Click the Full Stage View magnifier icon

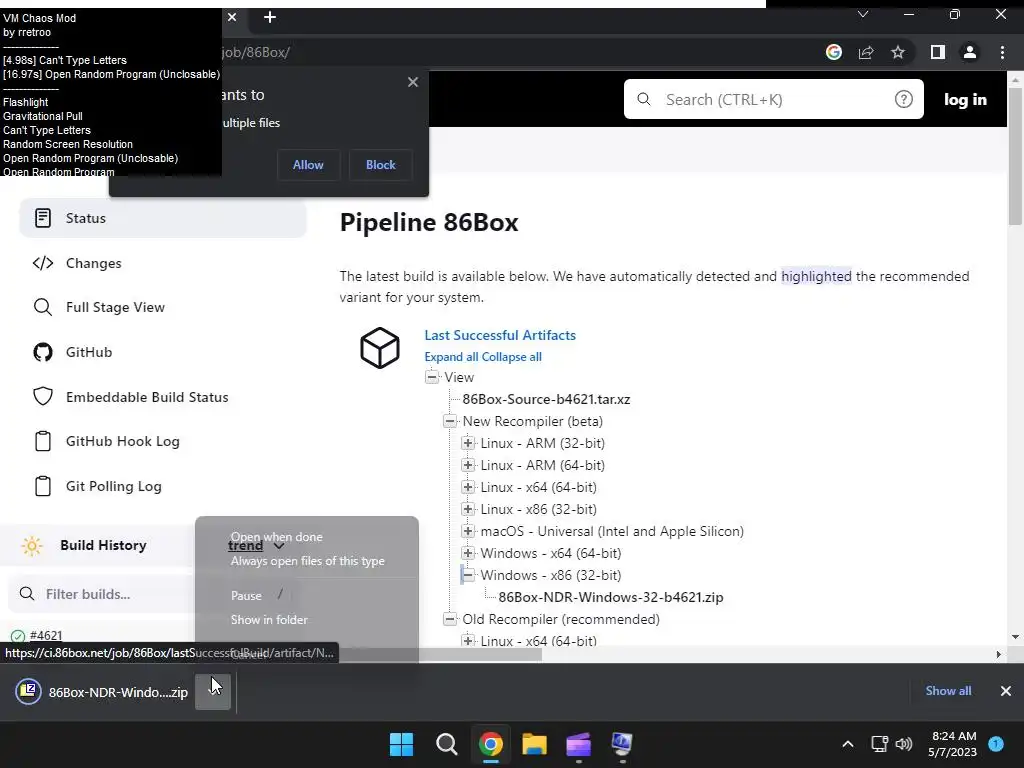coord(43,307)
